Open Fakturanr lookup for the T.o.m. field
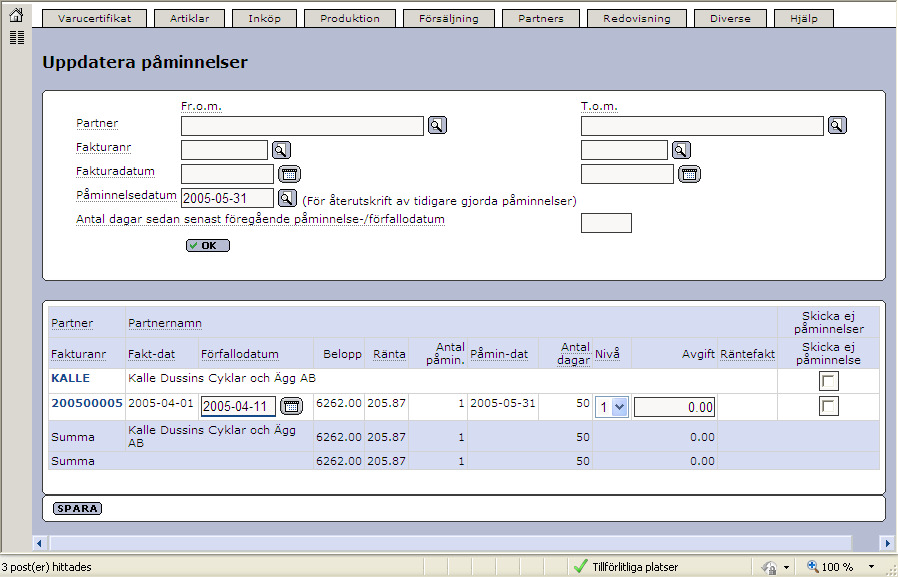The height and width of the screenshot is (577, 898). tap(681, 150)
